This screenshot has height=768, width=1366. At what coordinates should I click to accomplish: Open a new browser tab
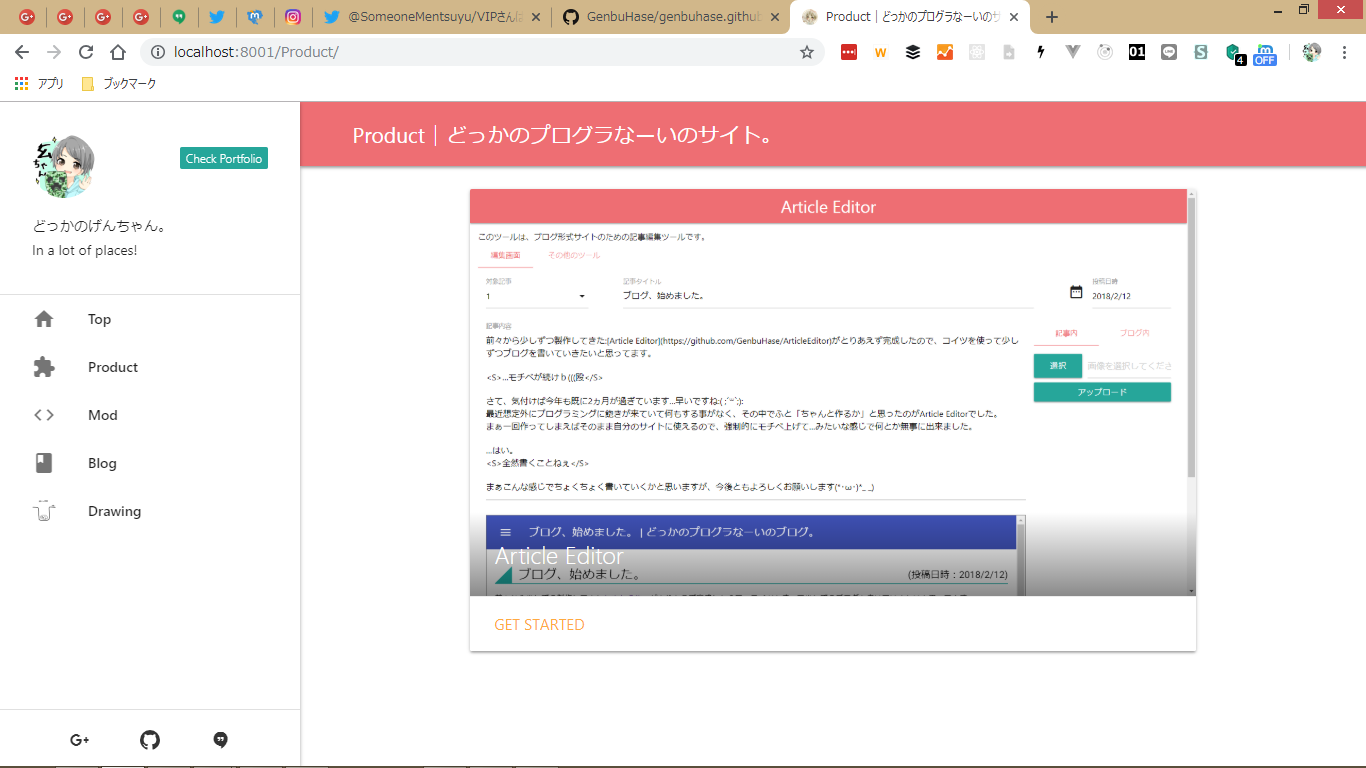(x=1051, y=17)
